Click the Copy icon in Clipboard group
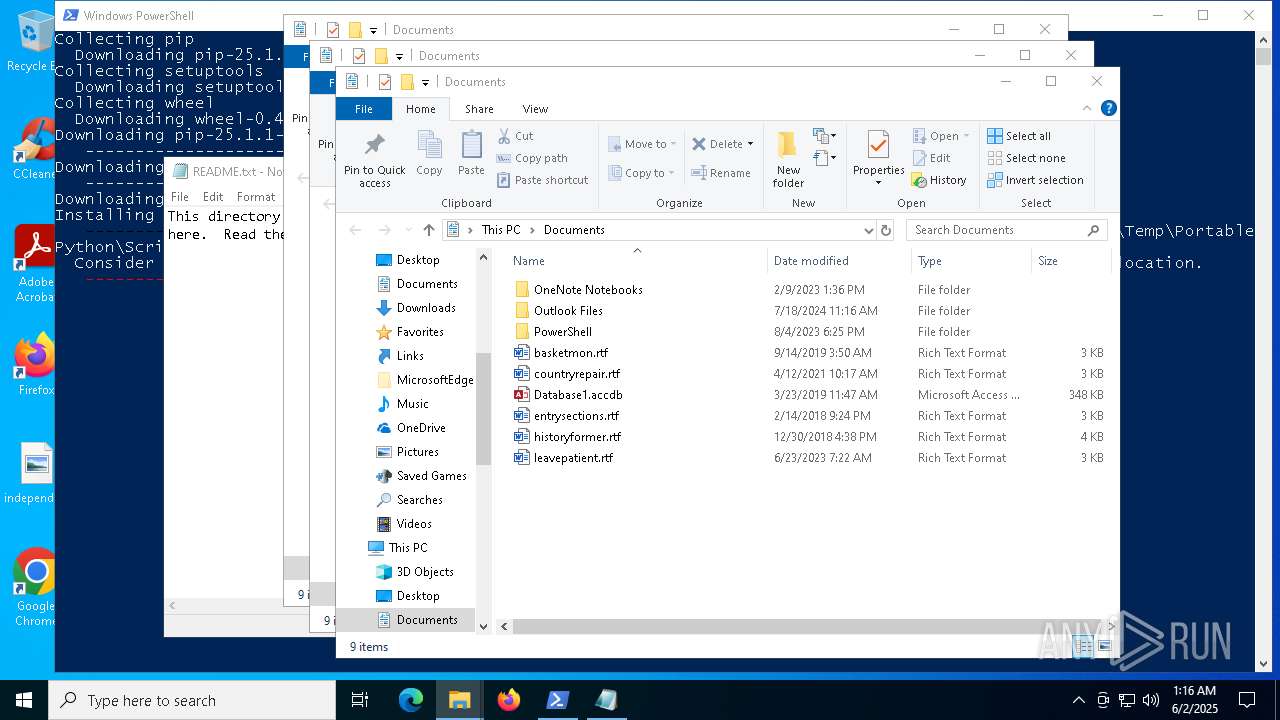 point(429,153)
